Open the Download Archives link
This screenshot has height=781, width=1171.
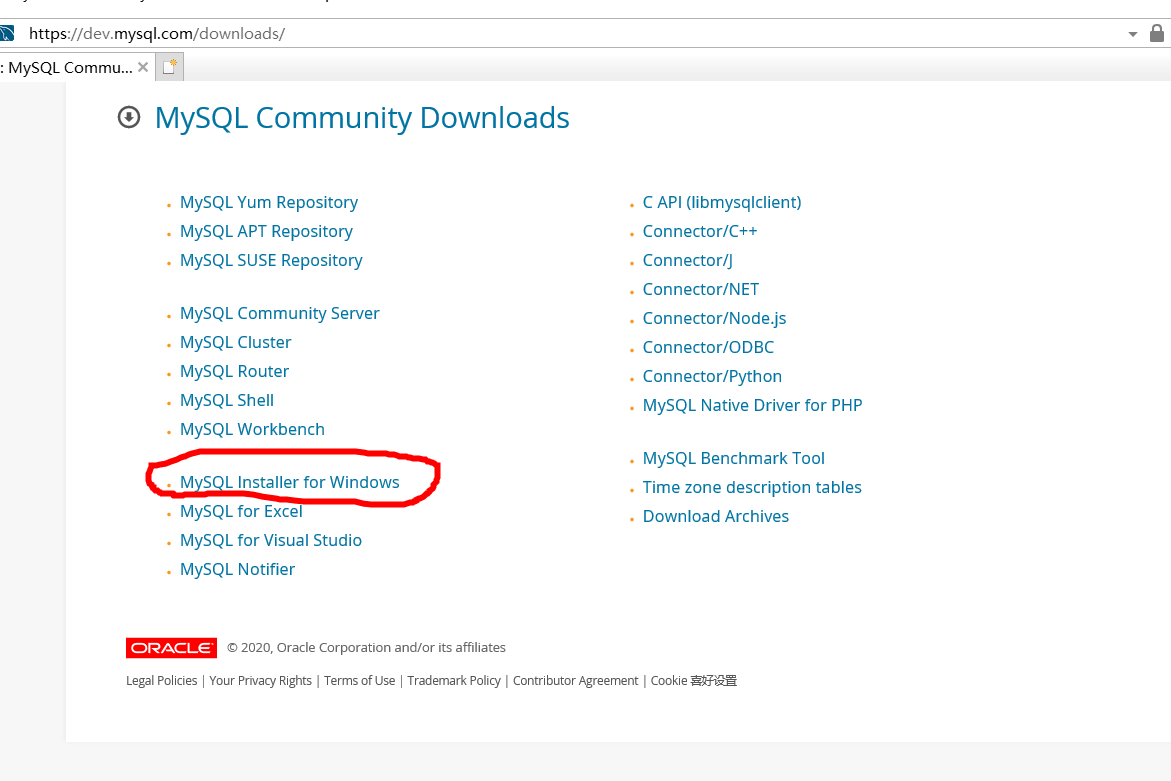[716, 517]
